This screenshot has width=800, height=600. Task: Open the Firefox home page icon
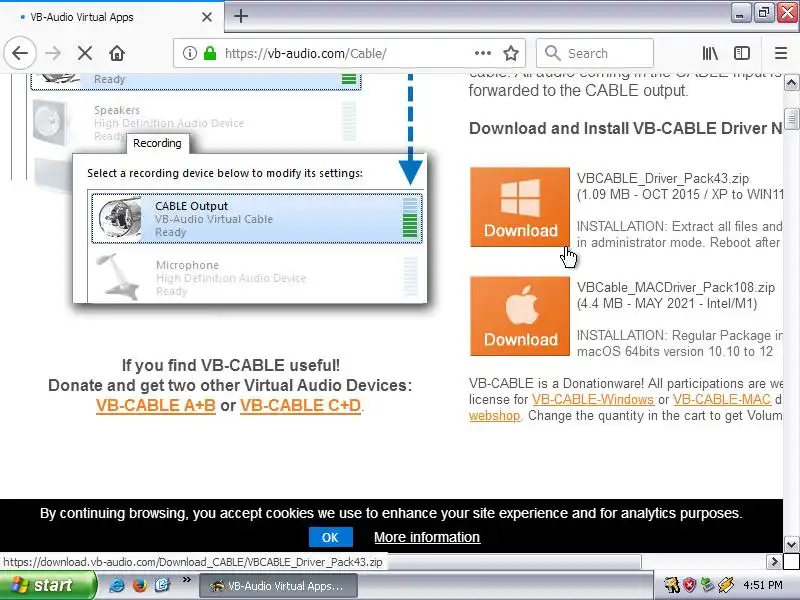[x=117, y=53]
